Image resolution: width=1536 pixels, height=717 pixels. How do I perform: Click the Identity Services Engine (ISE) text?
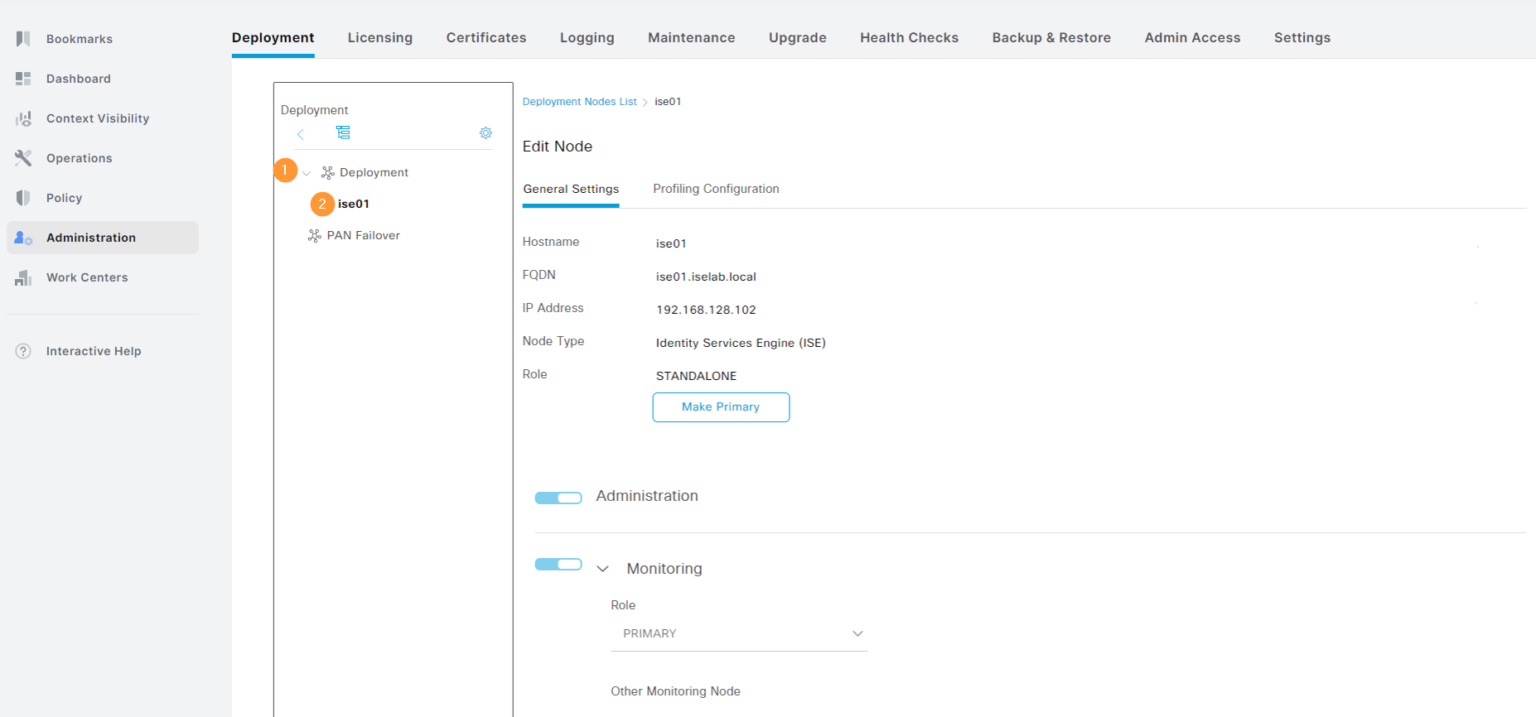click(x=741, y=343)
